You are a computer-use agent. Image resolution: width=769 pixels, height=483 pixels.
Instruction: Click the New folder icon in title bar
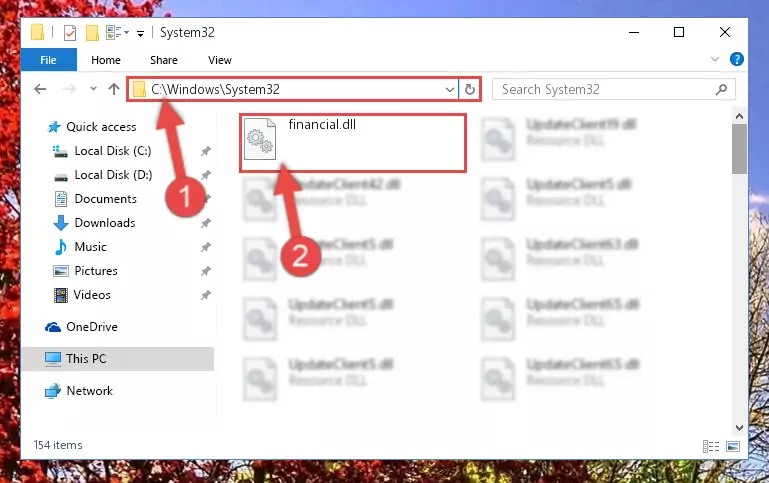pos(92,33)
